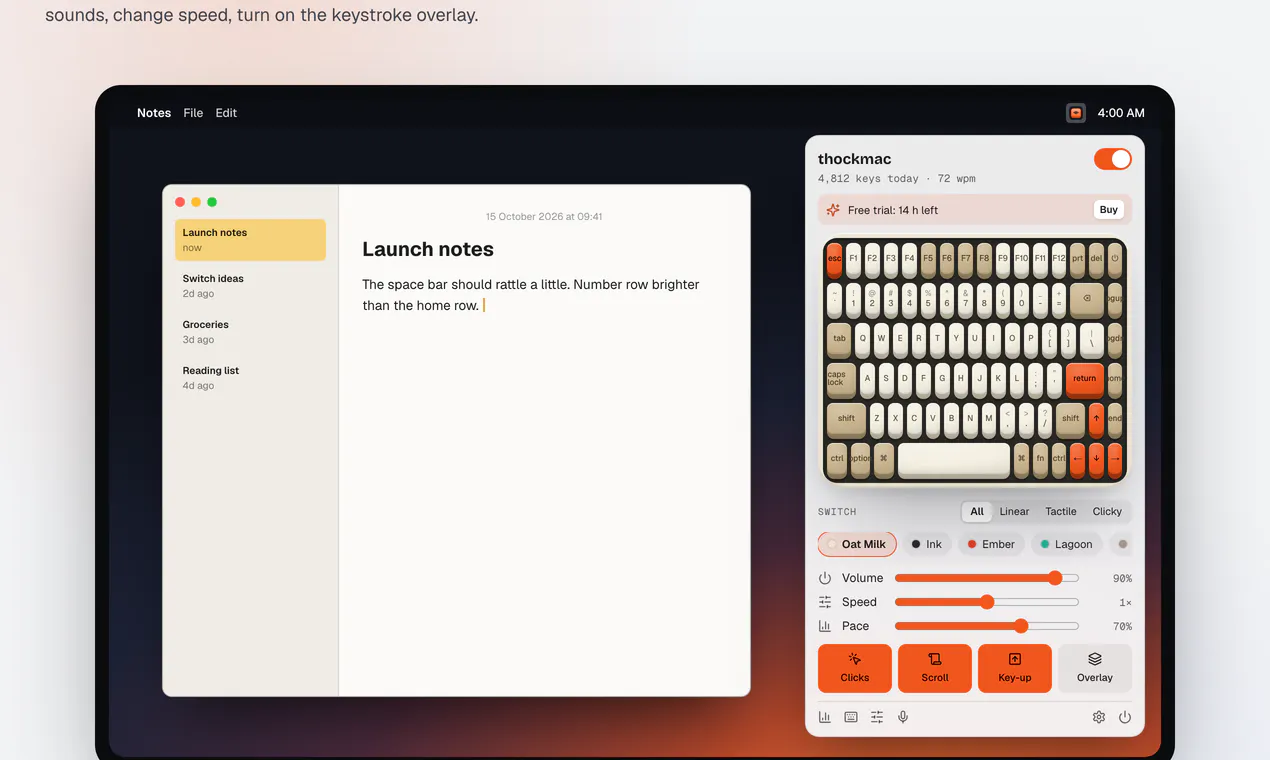Open the Switch ideas note
1270x760 pixels.
tap(250, 286)
